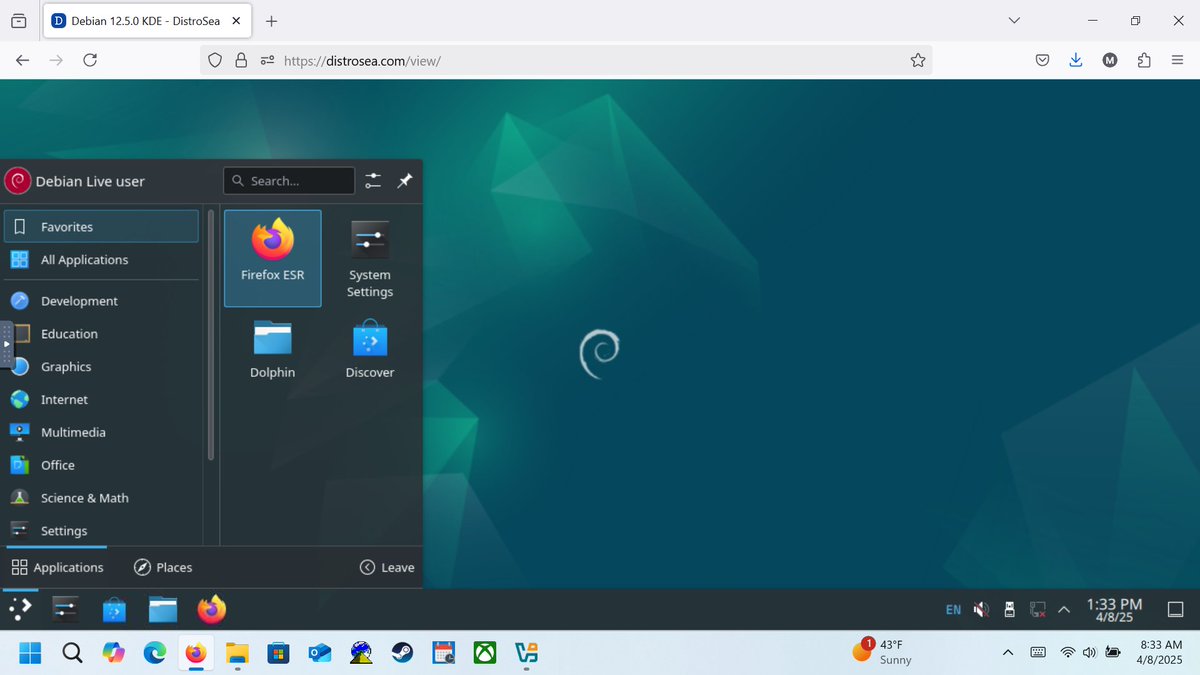Click the KDE clock showing 1:33 PM
Screen dimensions: 1200x675
1114,610
